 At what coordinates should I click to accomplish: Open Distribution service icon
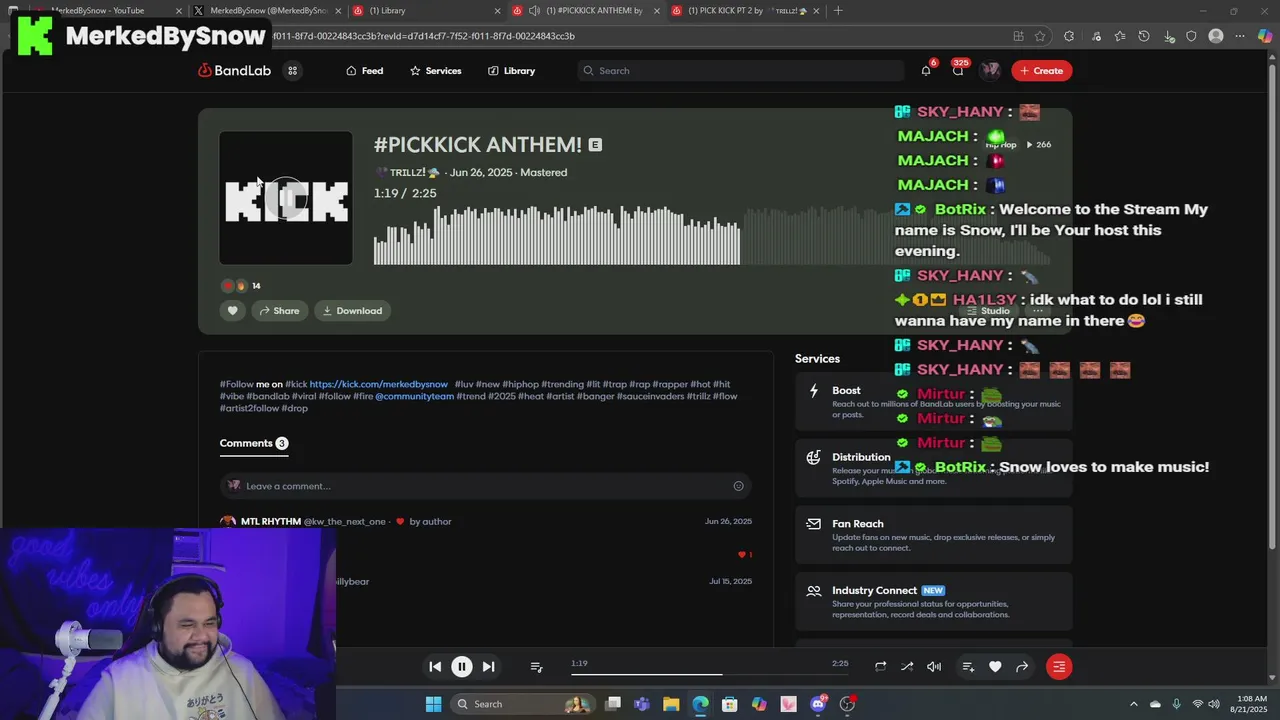pyautogui.click(x=813, y=458)
